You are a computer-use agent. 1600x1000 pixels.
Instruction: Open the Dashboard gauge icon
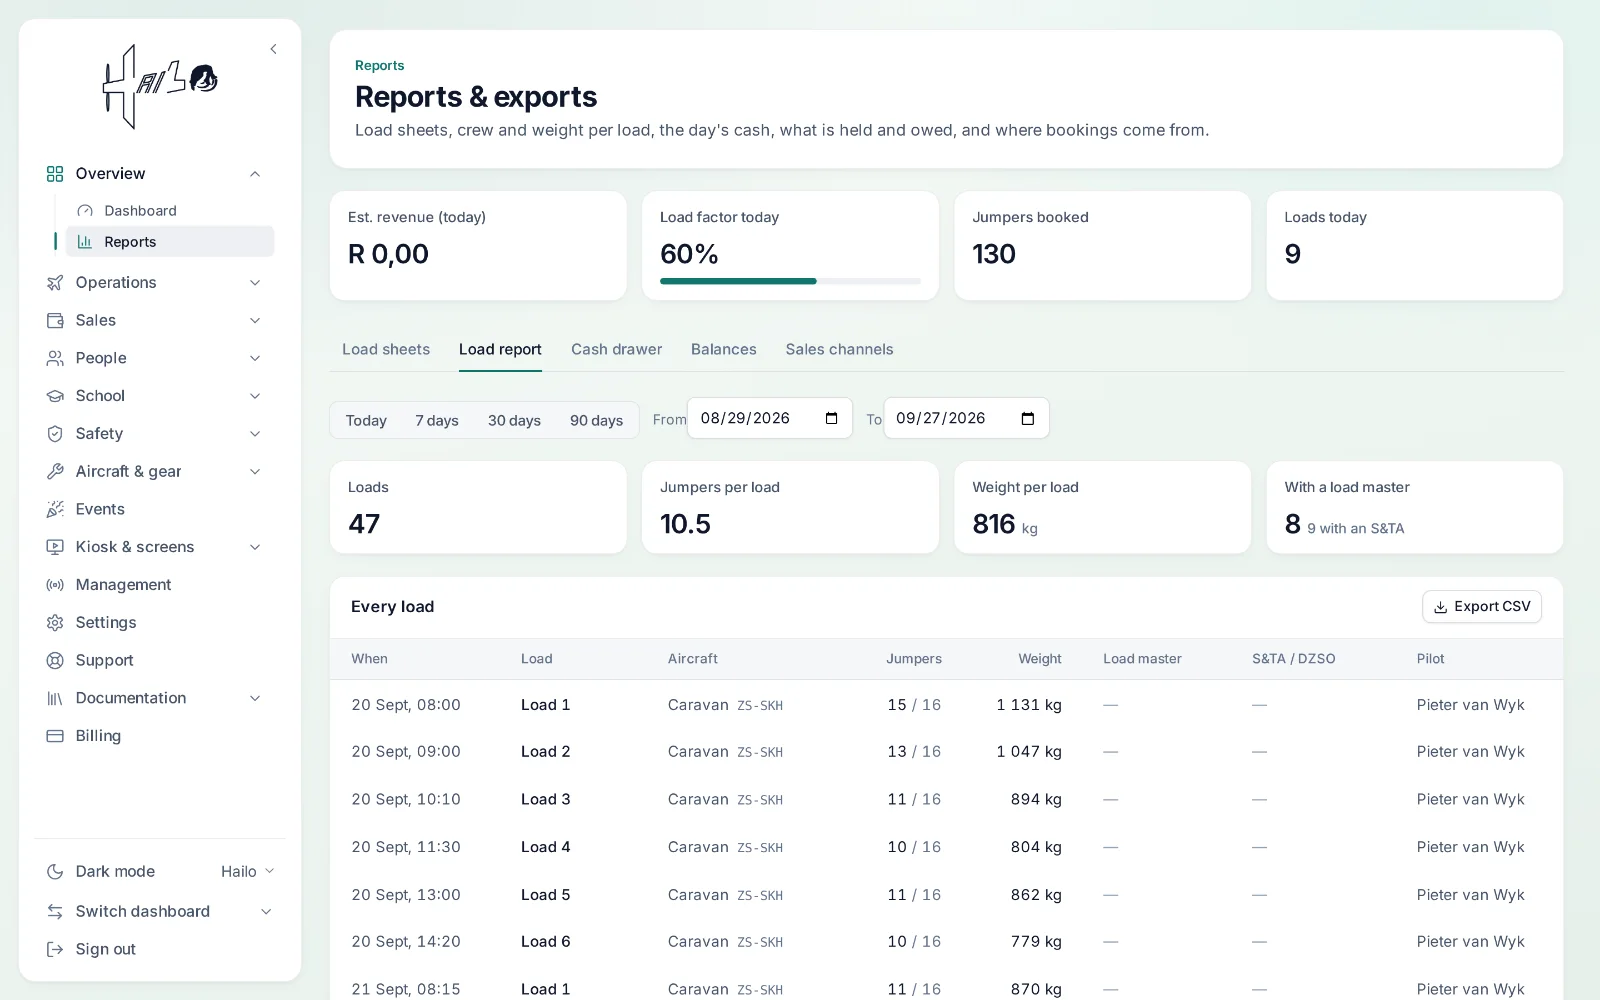point(85,211)
